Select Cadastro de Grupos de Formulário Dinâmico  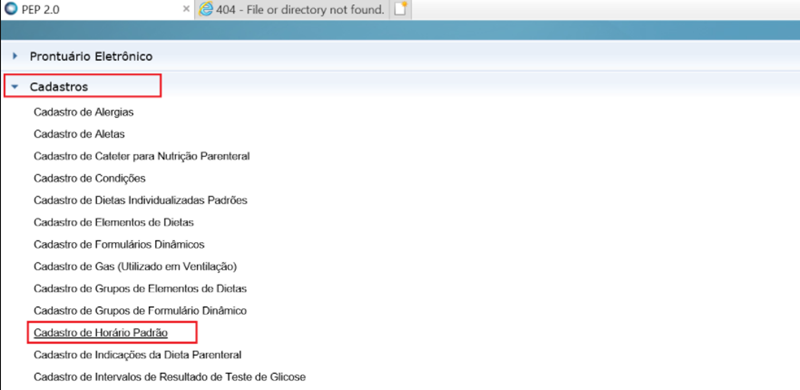pyautogui.click(x=140, y=310)
